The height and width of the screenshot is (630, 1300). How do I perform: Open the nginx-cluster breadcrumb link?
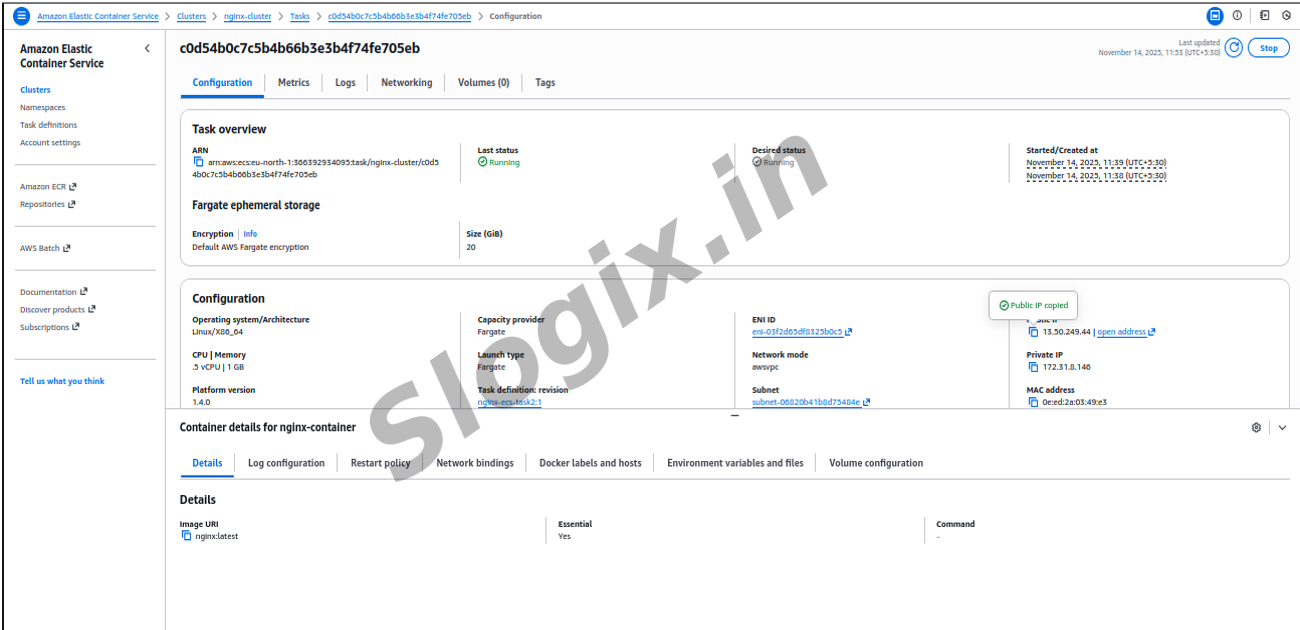[x=246, y=17]
